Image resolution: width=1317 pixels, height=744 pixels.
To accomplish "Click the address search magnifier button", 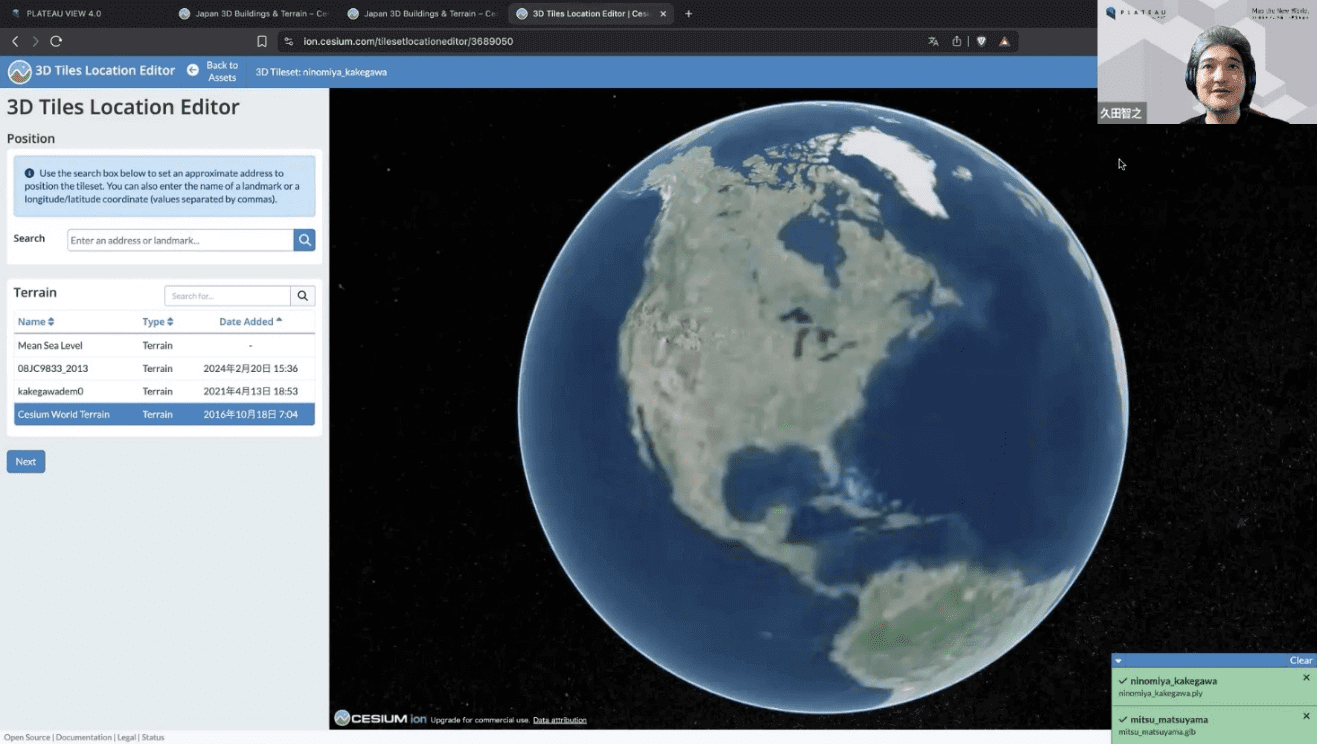I will click(304, 240).
